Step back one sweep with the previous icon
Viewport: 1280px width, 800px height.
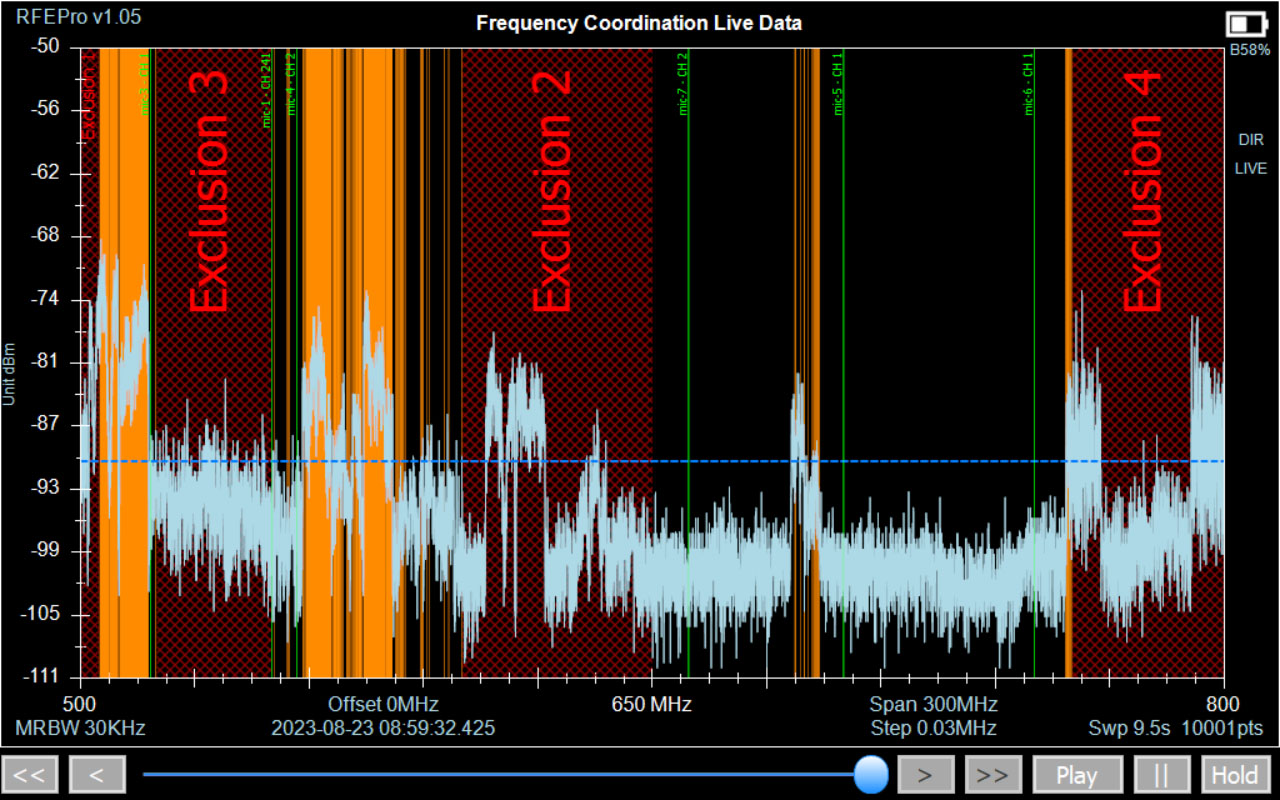pos(96,774)
